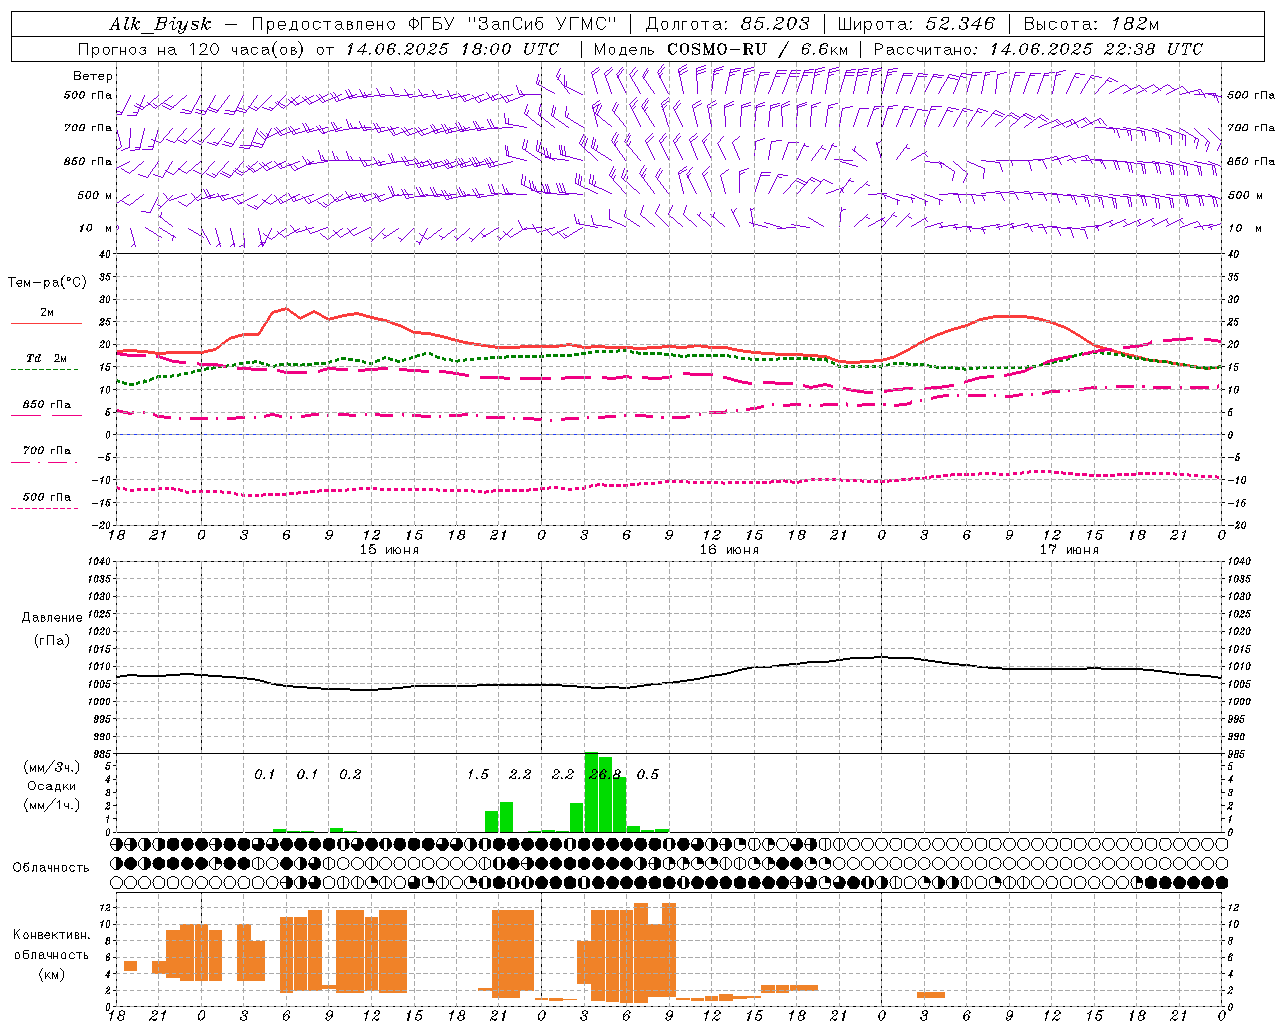1280x1024 pixels.
Task: Select the 'Широта: 52.346' header value
Action: [916, 24]
